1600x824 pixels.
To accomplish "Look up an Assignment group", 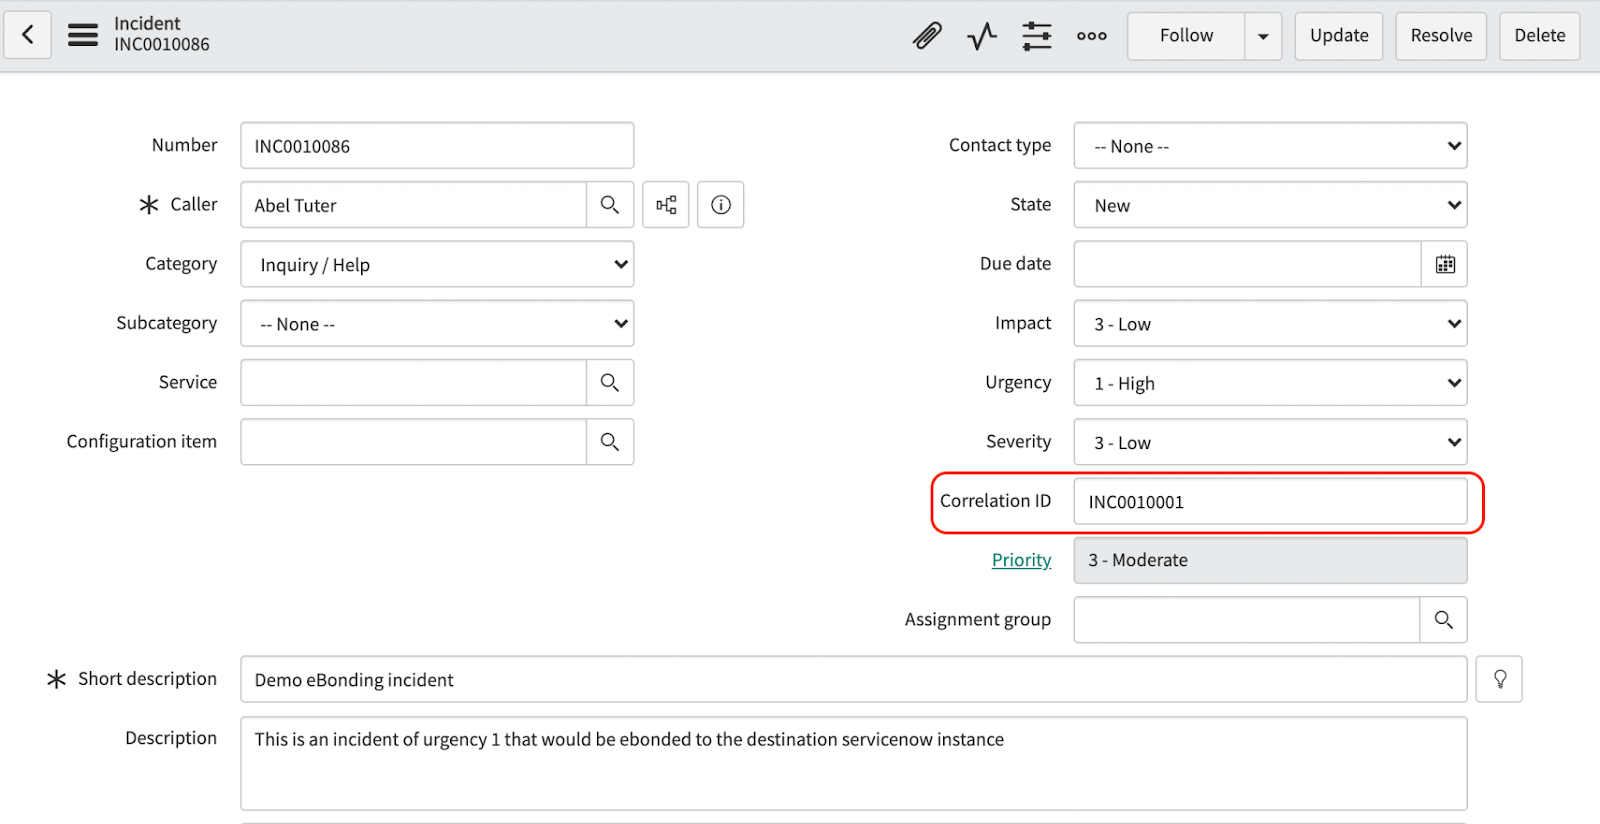I will (1444, 620).
